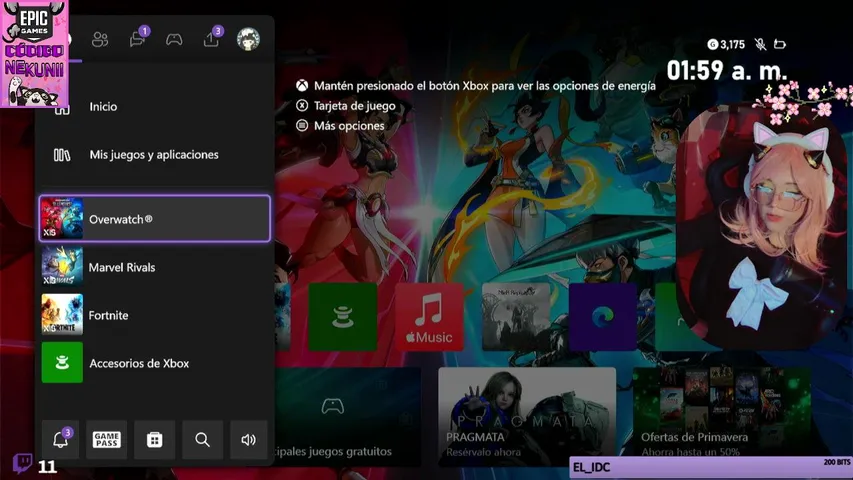Image resolution: width=853 pixels, height=480 pixels.
Task: Select the Overwatch entry in the guide
Action: [x=155, y=218]
